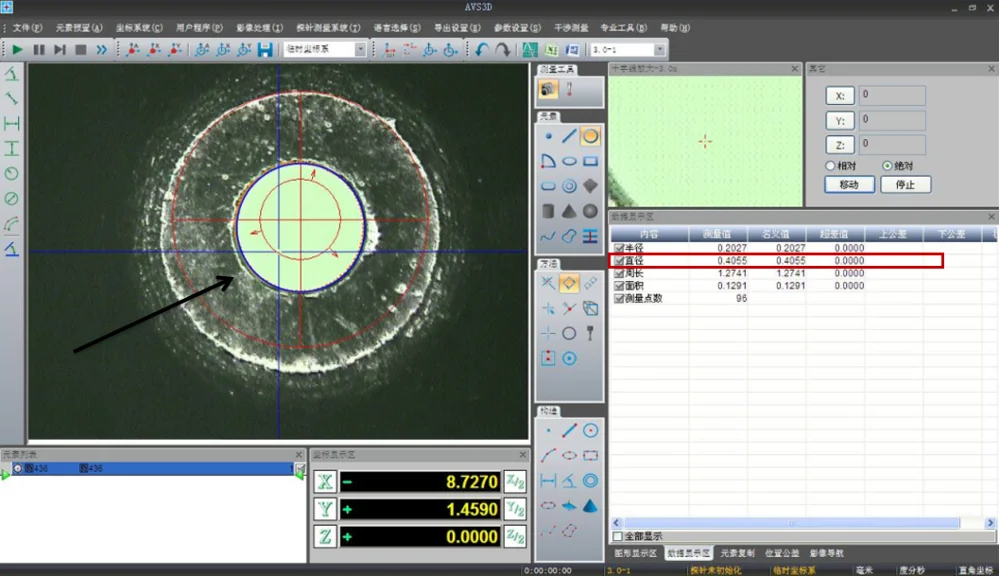Undo the last action with the curved arrow
This screenshot has width=1000, height=577.
pyautogui.click(x=482, y=49)
